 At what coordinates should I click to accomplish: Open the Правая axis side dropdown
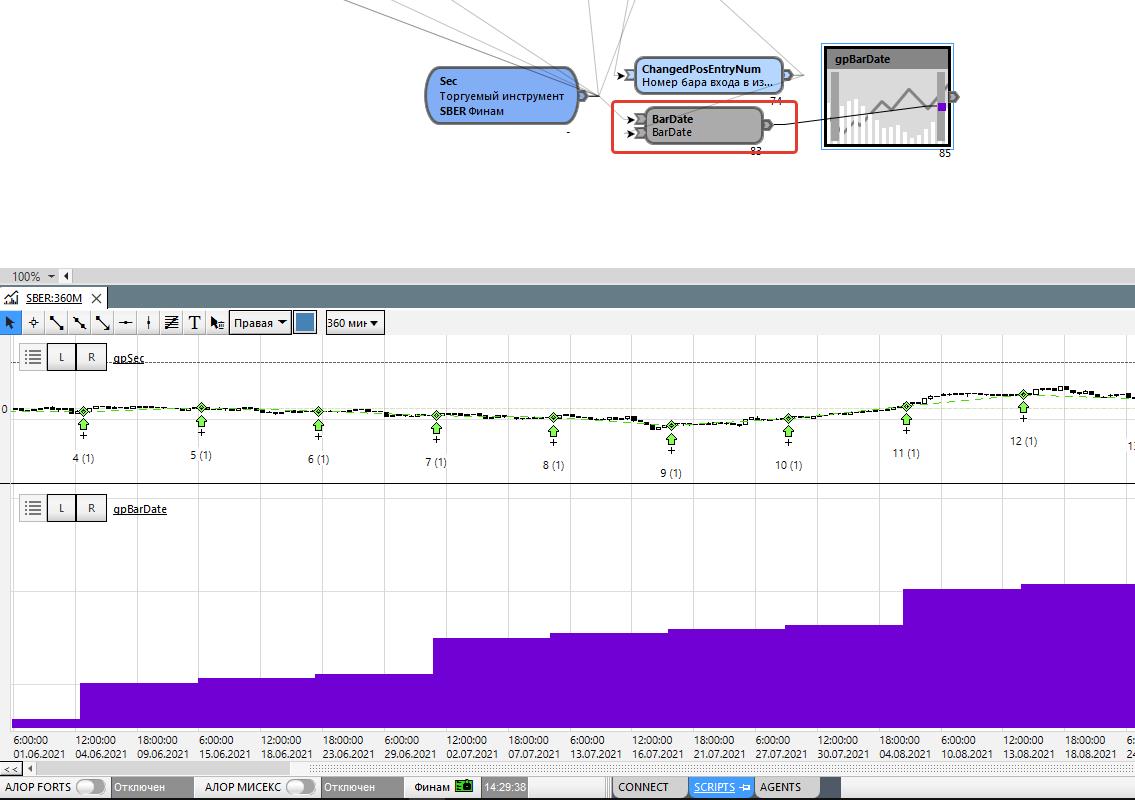coord(260,323)
